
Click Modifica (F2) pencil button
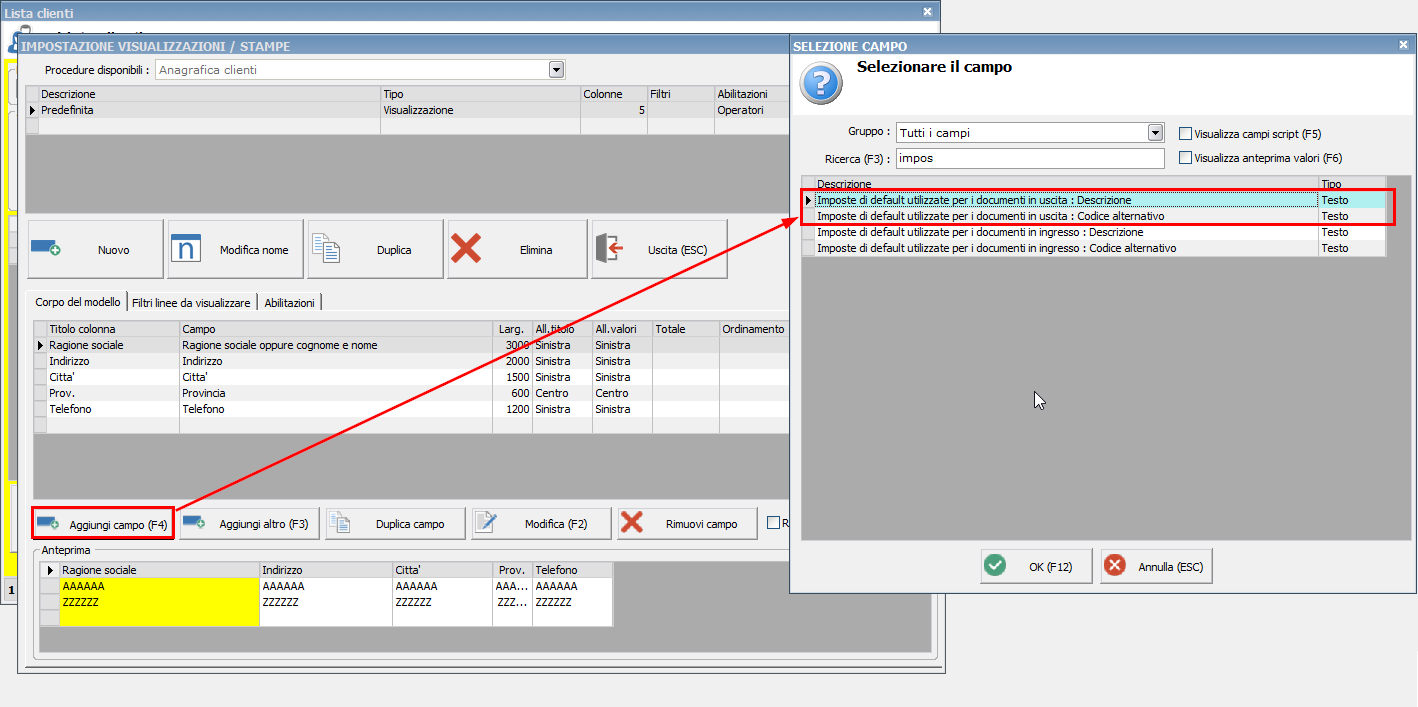point(542,524)
